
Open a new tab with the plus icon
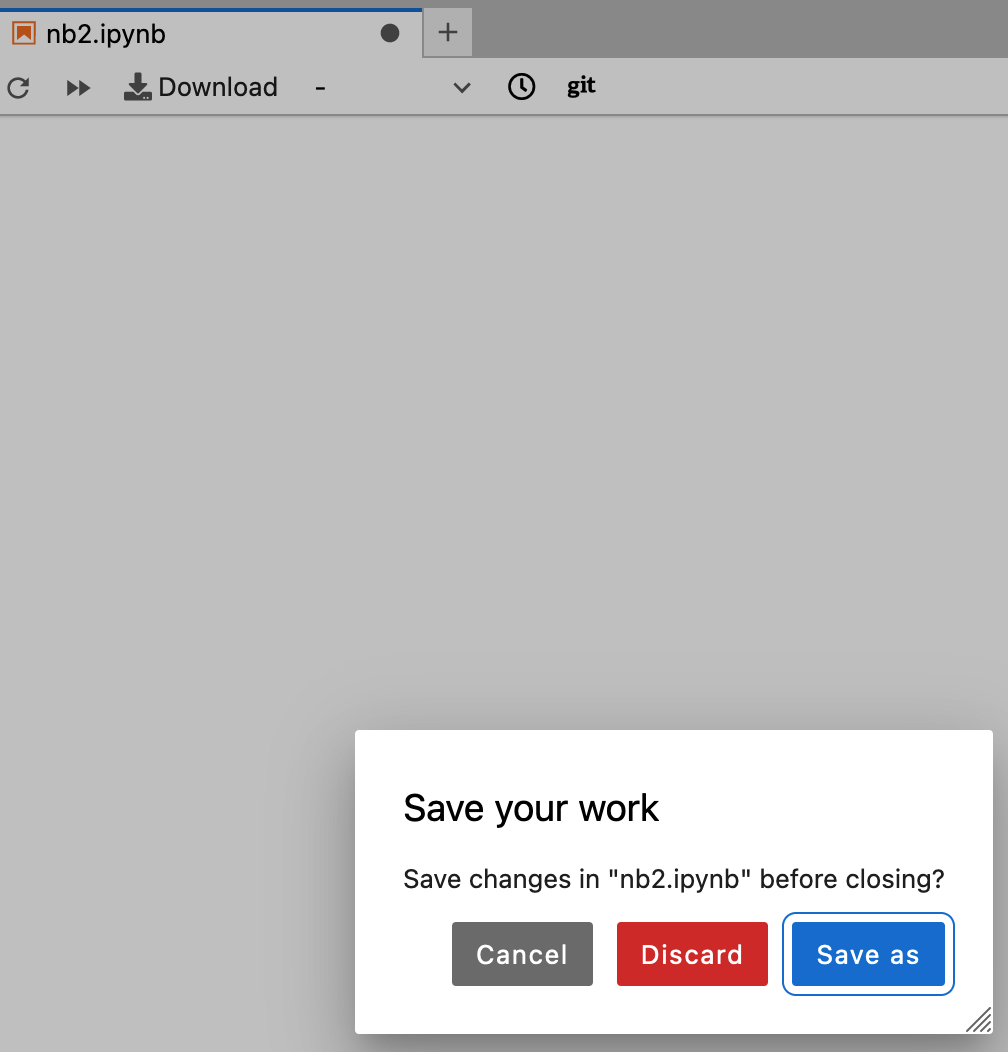coord(446,32)
